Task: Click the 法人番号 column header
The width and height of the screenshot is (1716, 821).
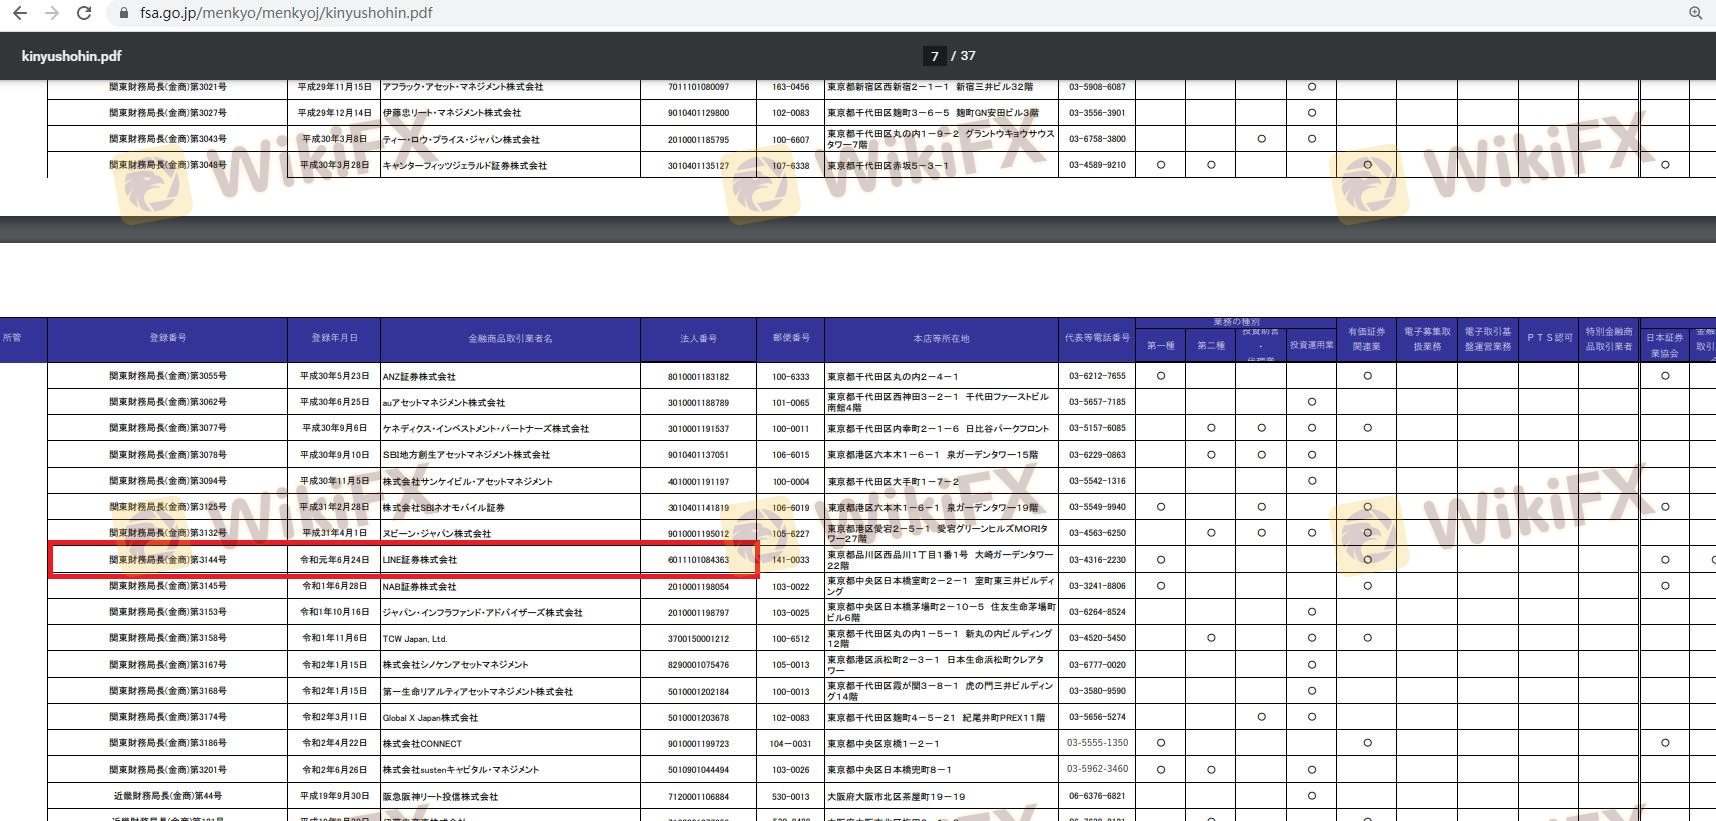Action: (x=698, y=339)
